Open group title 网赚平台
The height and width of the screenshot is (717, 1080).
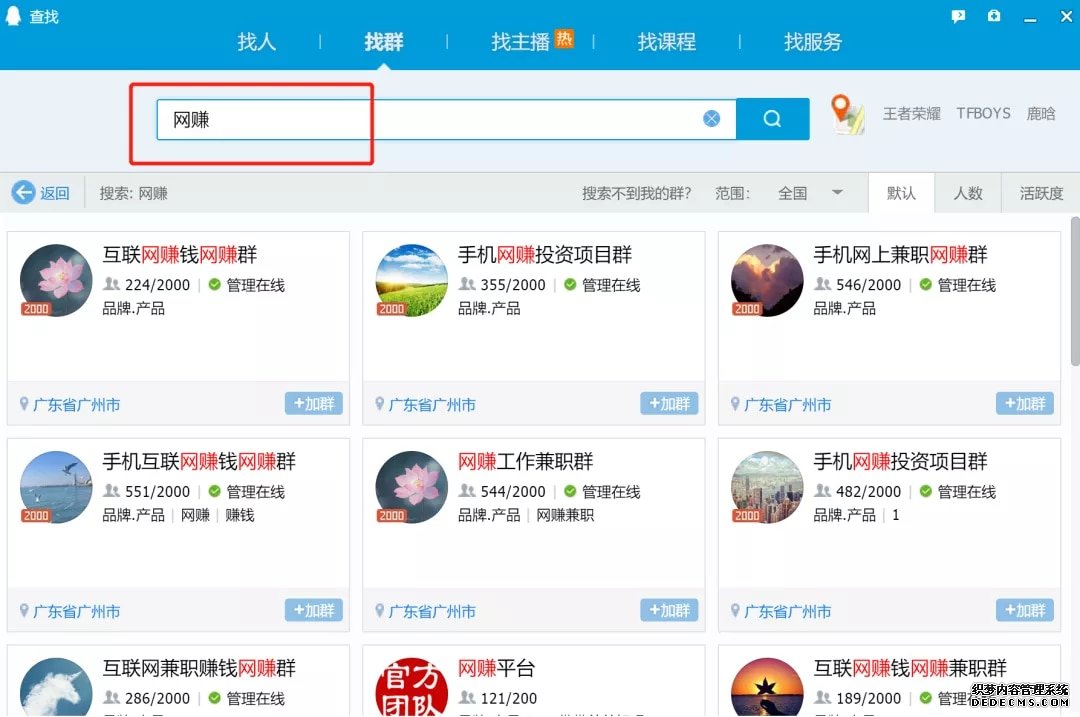[496, 668]
